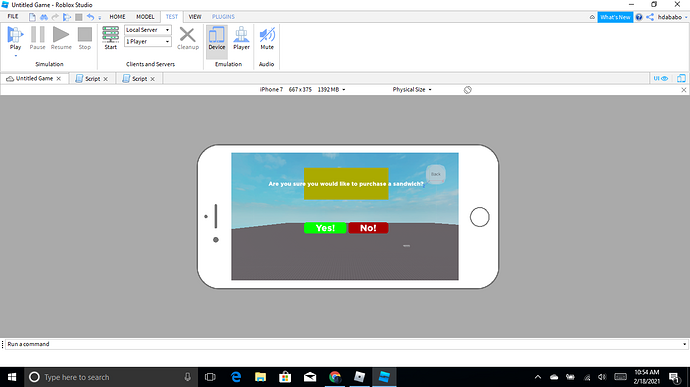
Task: Click the New file quick-access icon
Action: pyautogui.click(x=32, y=17)
